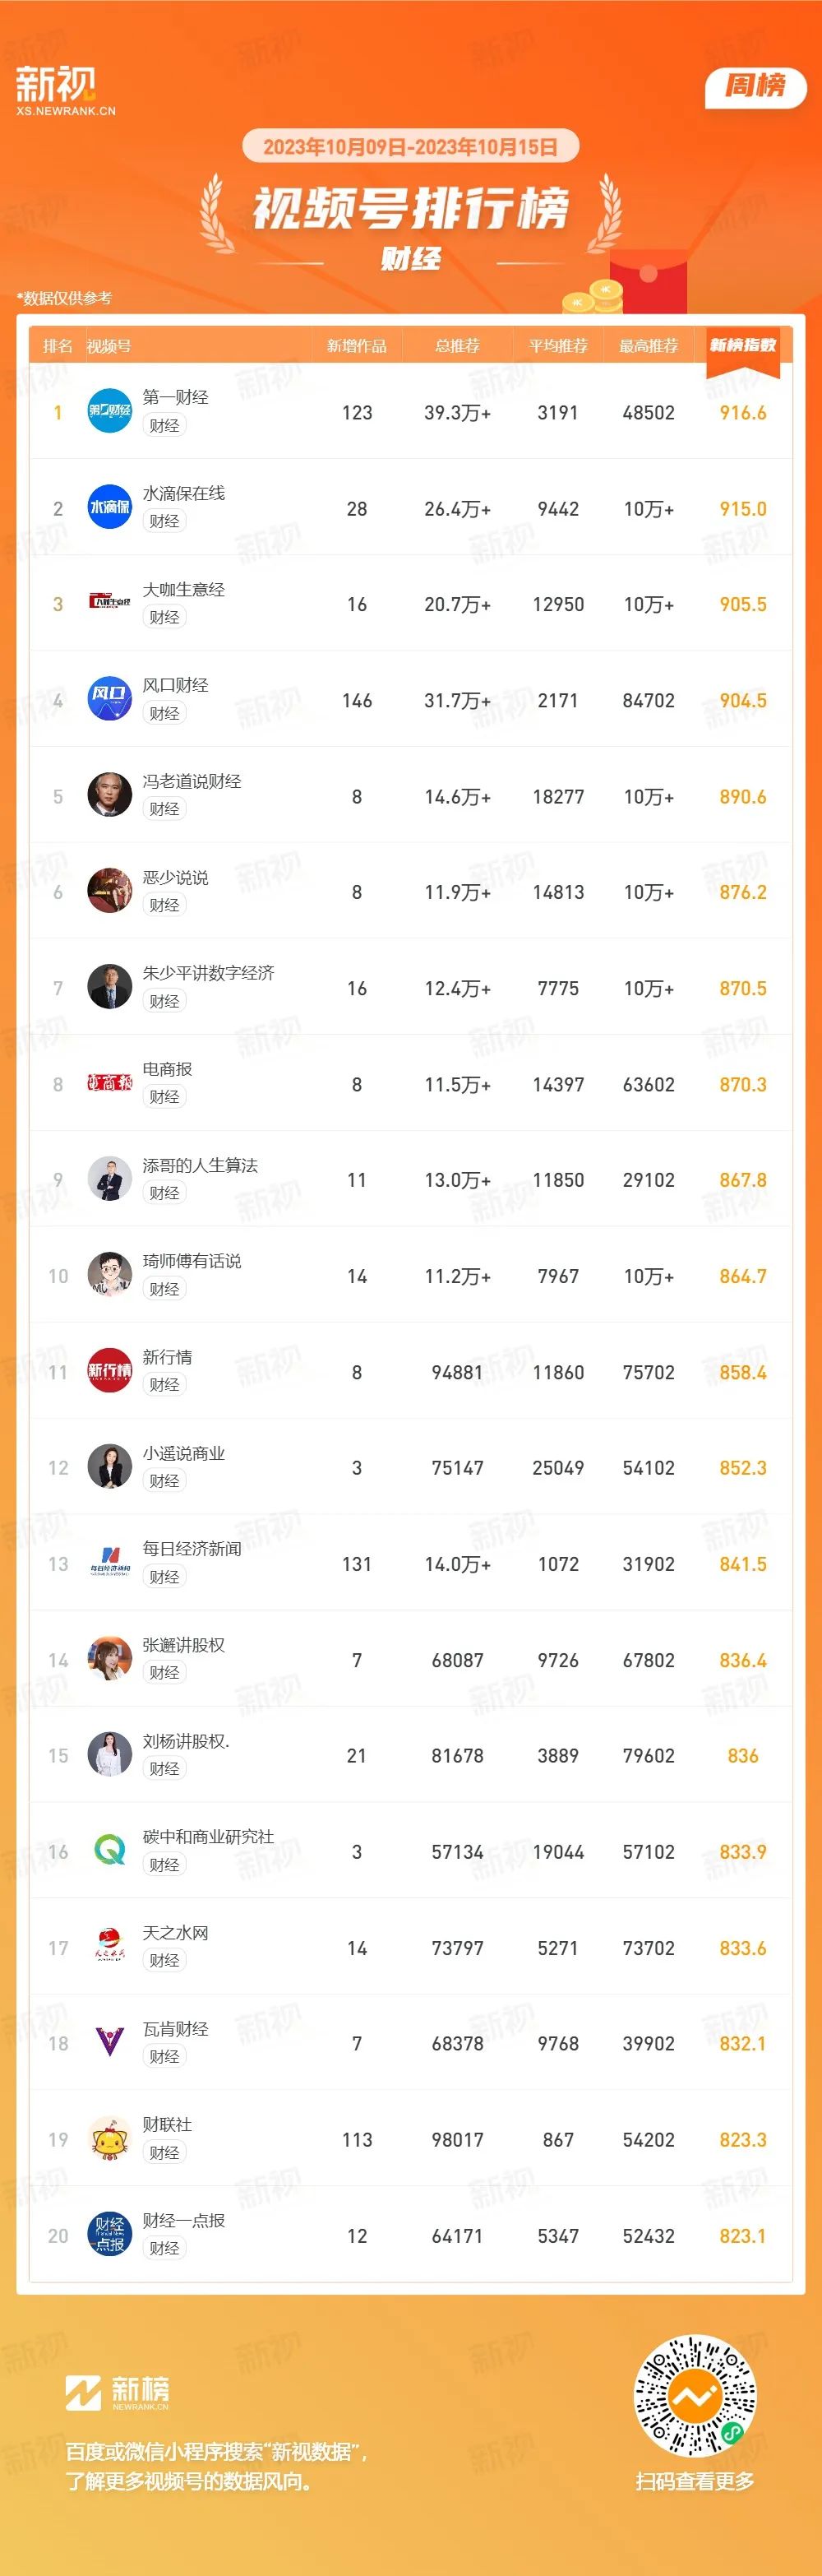Click the 新增作品 column header
822x2576 pixels.
coord(357,346)
